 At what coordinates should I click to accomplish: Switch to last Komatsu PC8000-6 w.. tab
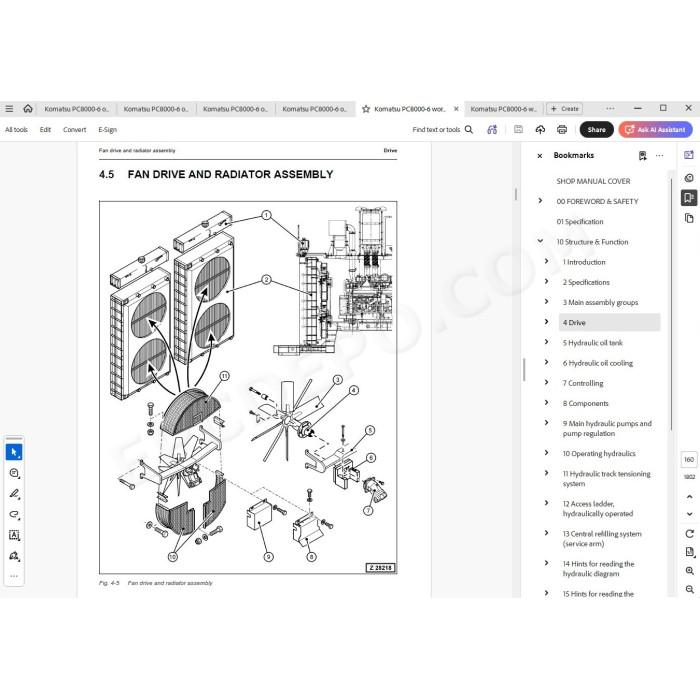503,108
